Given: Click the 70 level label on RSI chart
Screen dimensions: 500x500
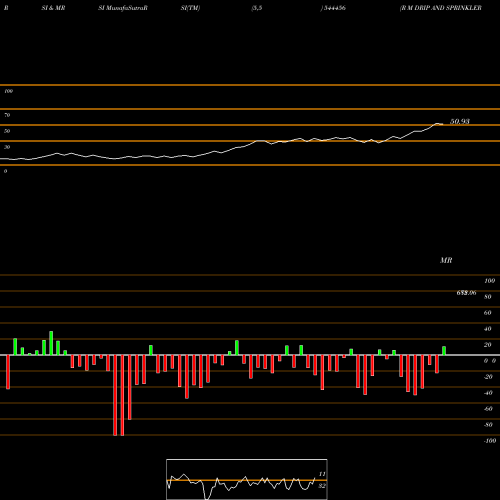Looking at the screenshot, I should click(7, 115).
